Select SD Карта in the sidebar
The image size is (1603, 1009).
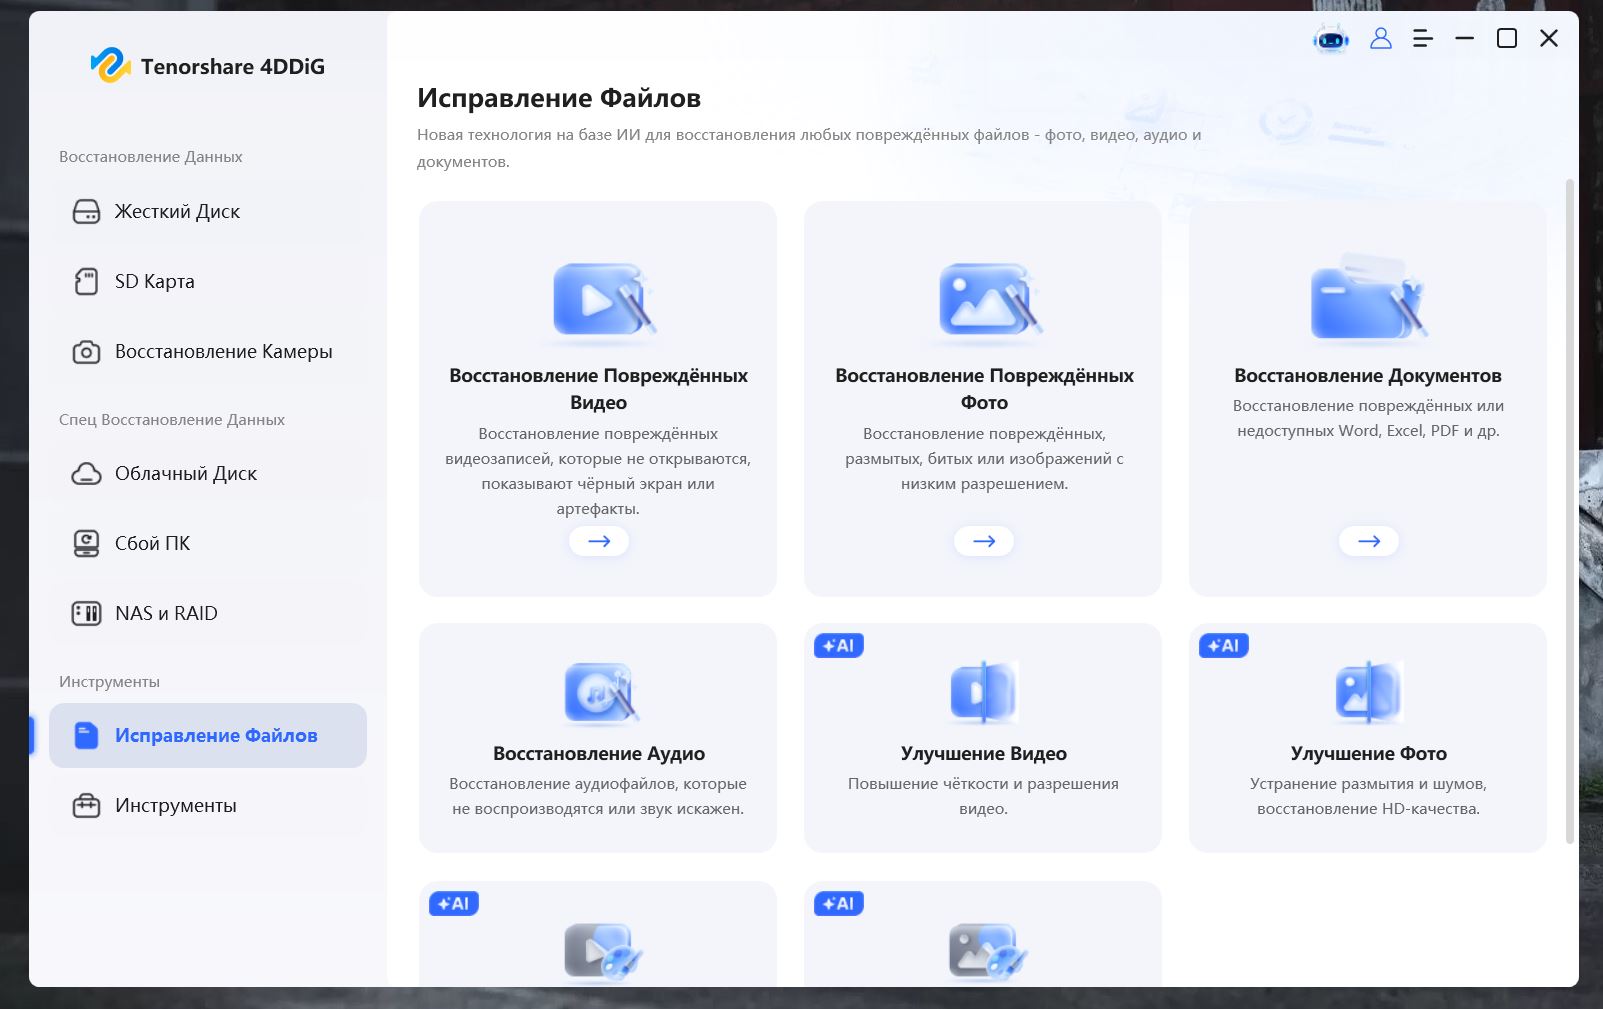click(208, 282)
